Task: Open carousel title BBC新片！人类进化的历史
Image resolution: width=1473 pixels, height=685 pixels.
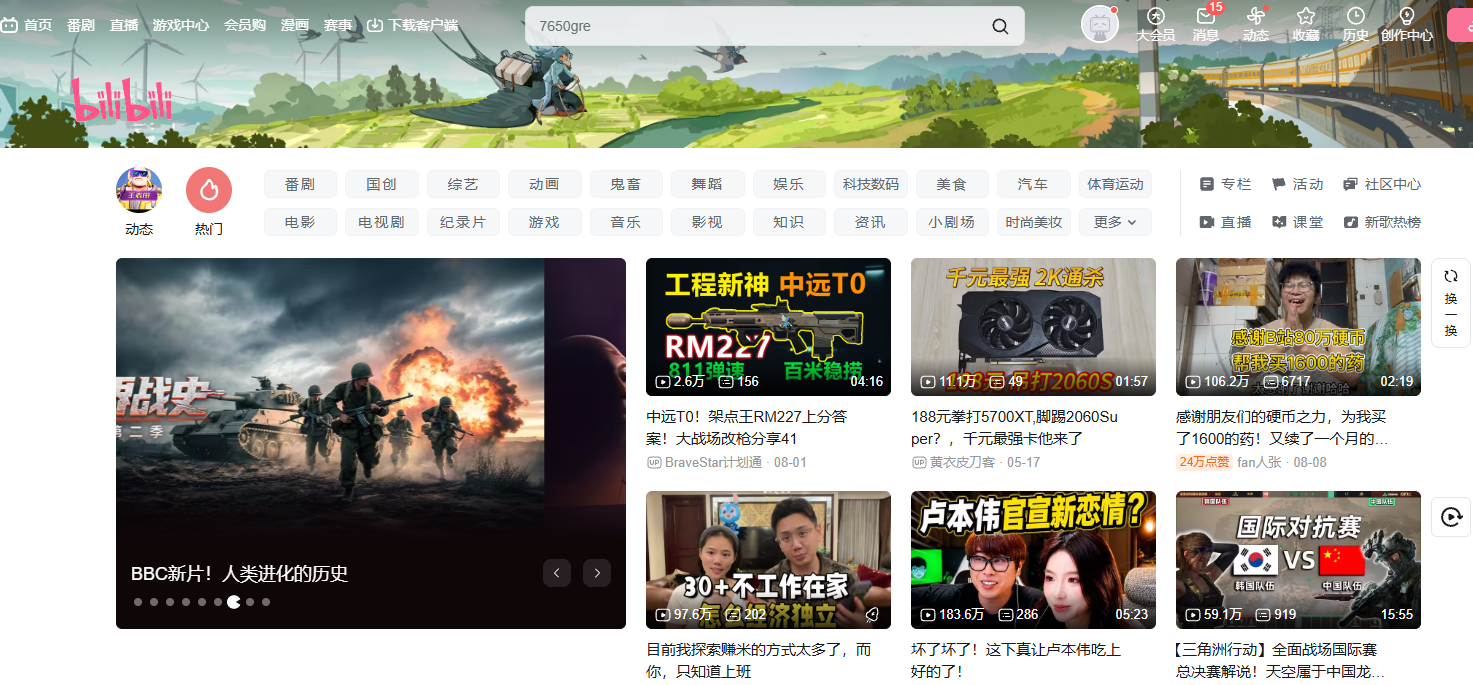Action: [x=239, y=574]
